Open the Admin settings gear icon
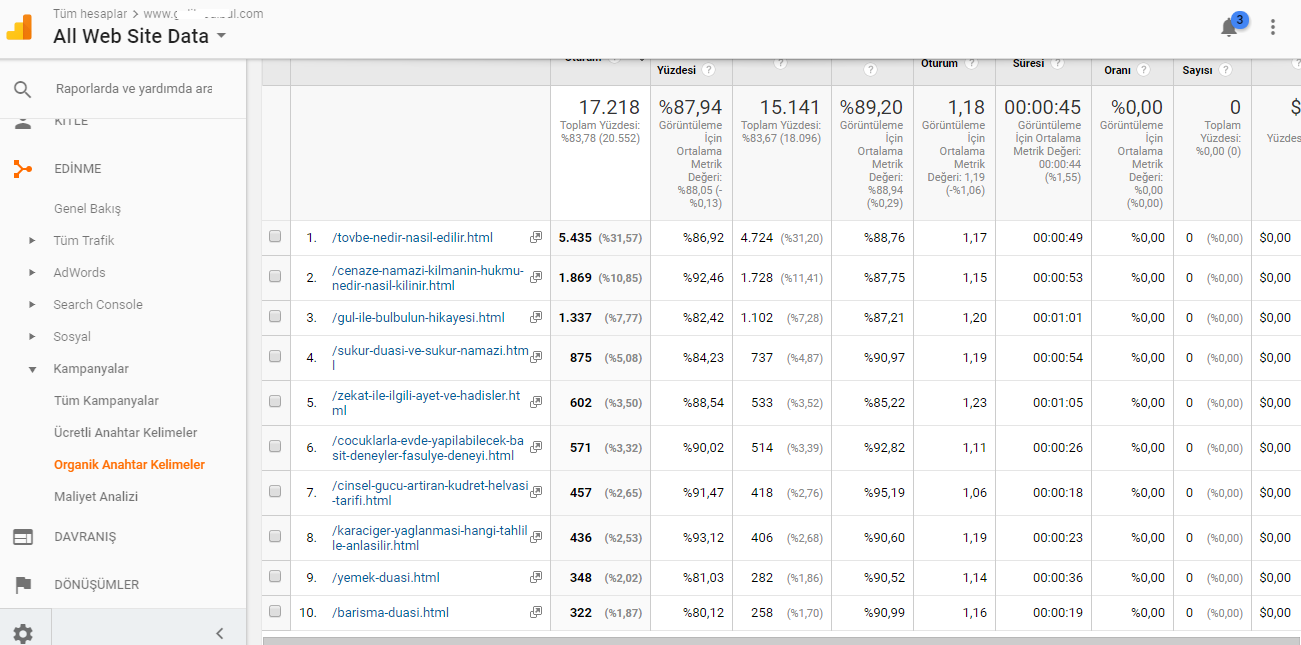This screenshot has height=645, width=1301. (x=22, y=633)
